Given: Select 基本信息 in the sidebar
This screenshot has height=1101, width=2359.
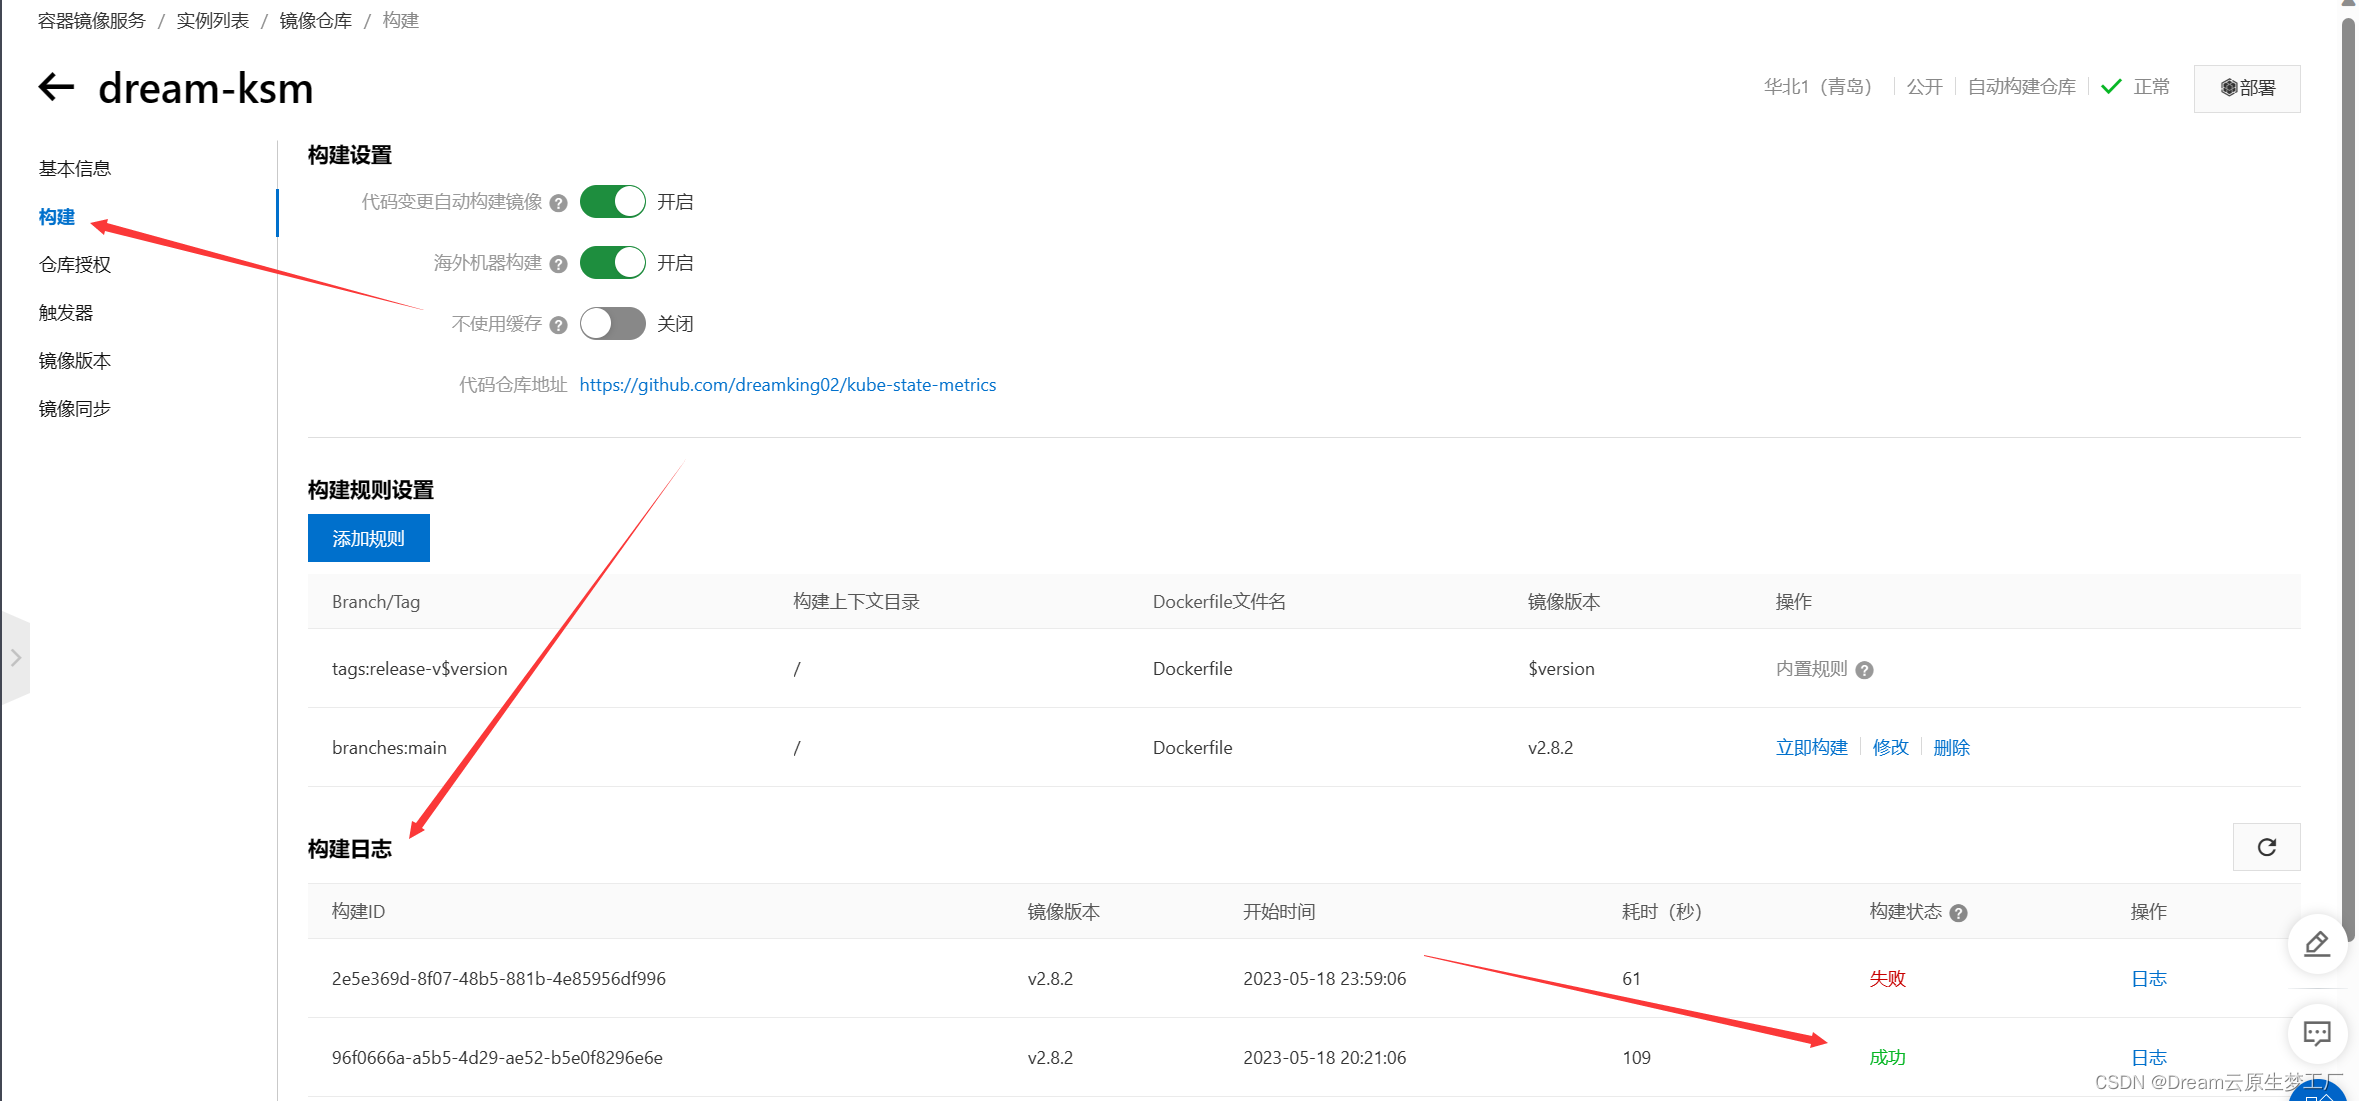Looking at the screenshot, I should coord(75,169).
